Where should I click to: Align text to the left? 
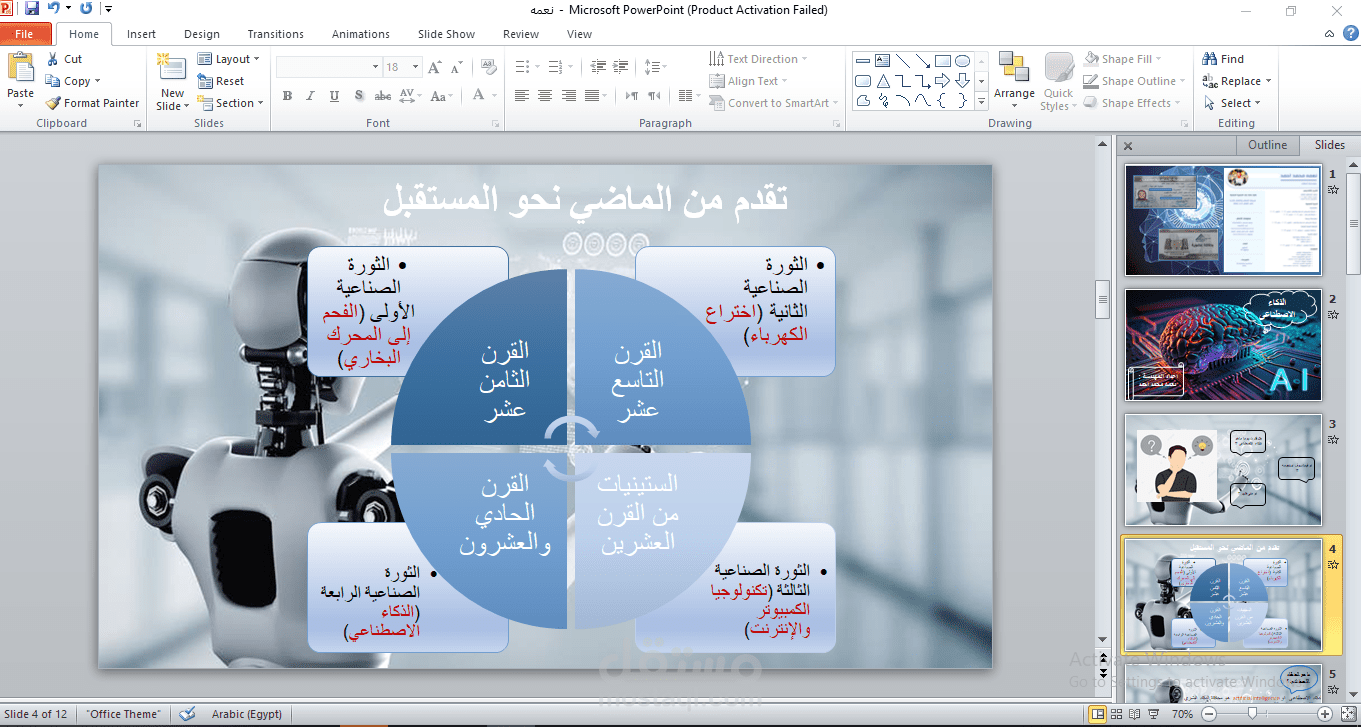point(522,96)
